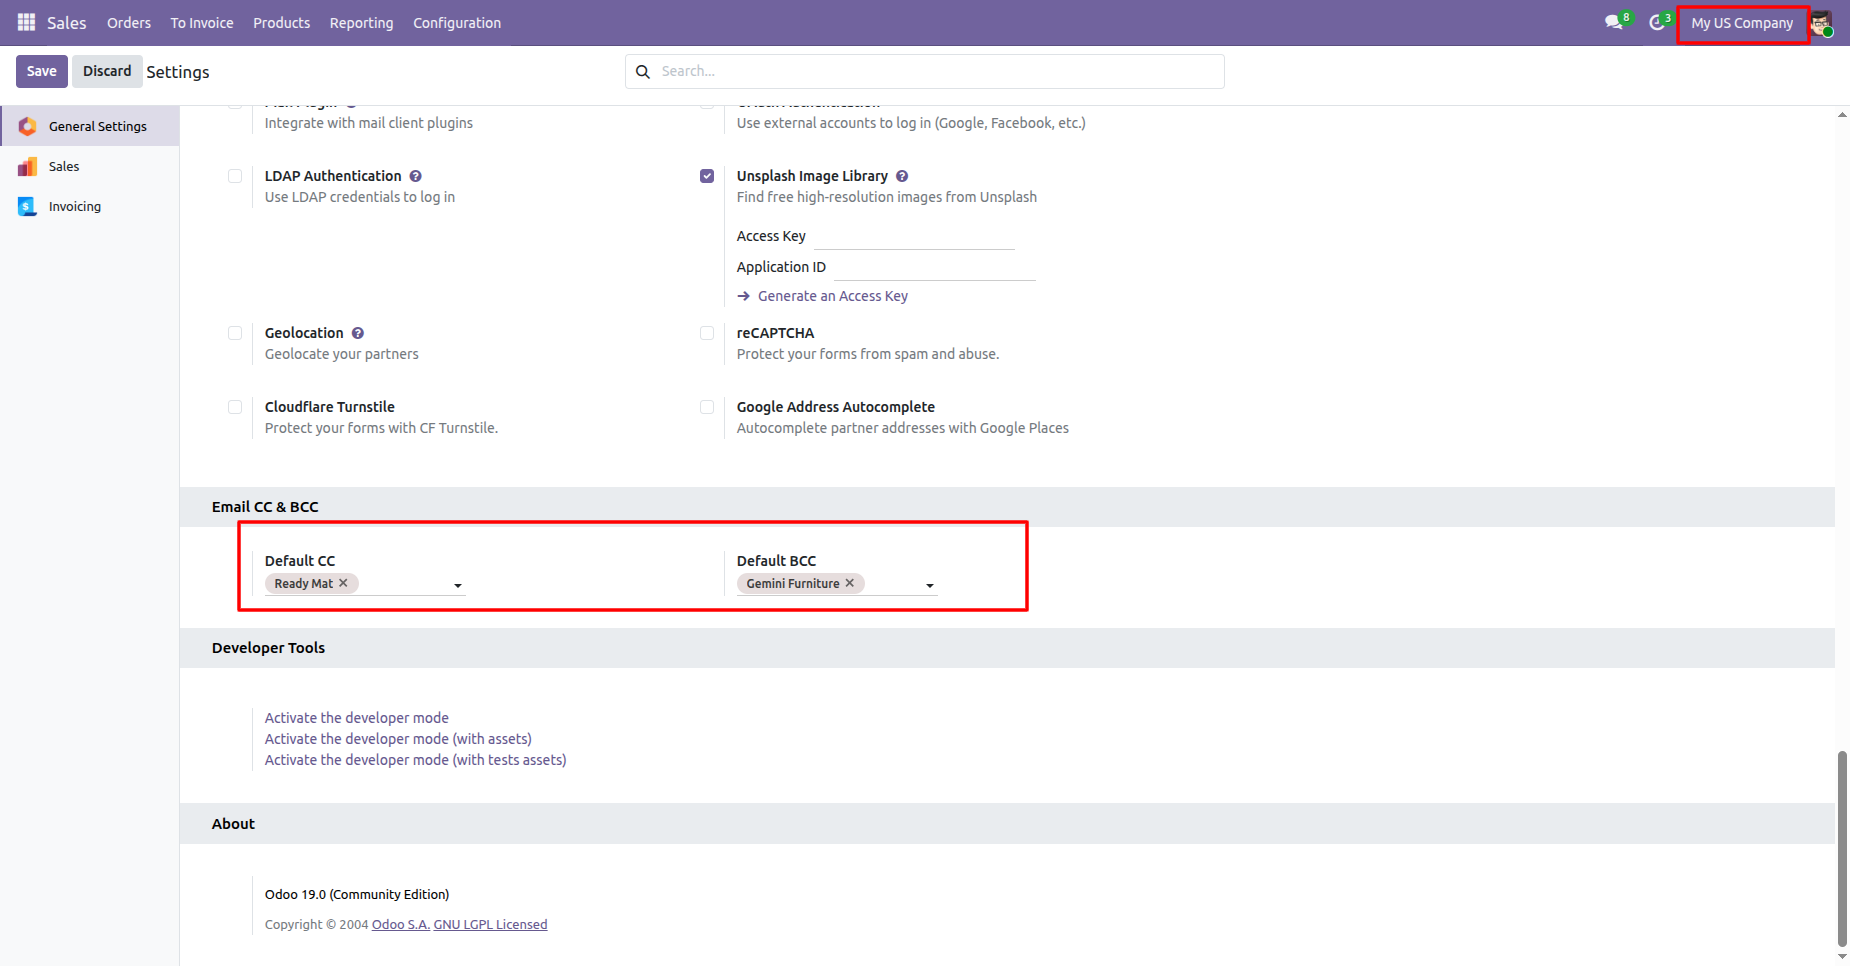Screen dimensions: 1850x966
Task: Enable the Cloudflare Turnstile checkbox
Action: point(235,407)
